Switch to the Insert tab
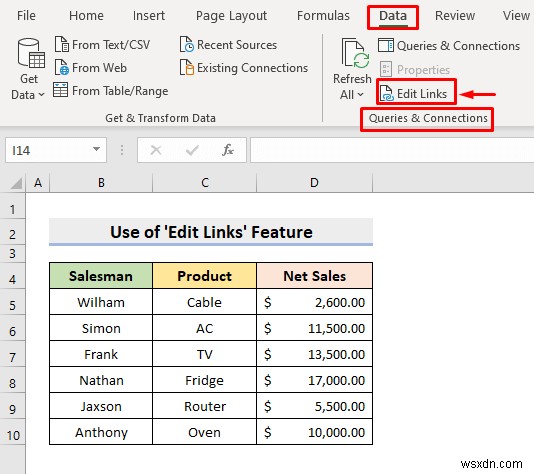This screenshot has height=474, width=534. point(148,16)
